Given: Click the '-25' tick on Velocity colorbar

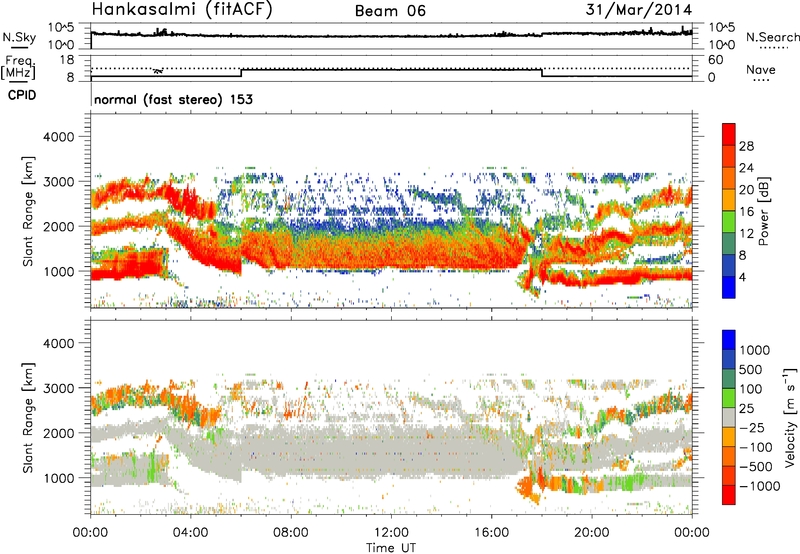Looking at the screenshot, I should (751, 427).
